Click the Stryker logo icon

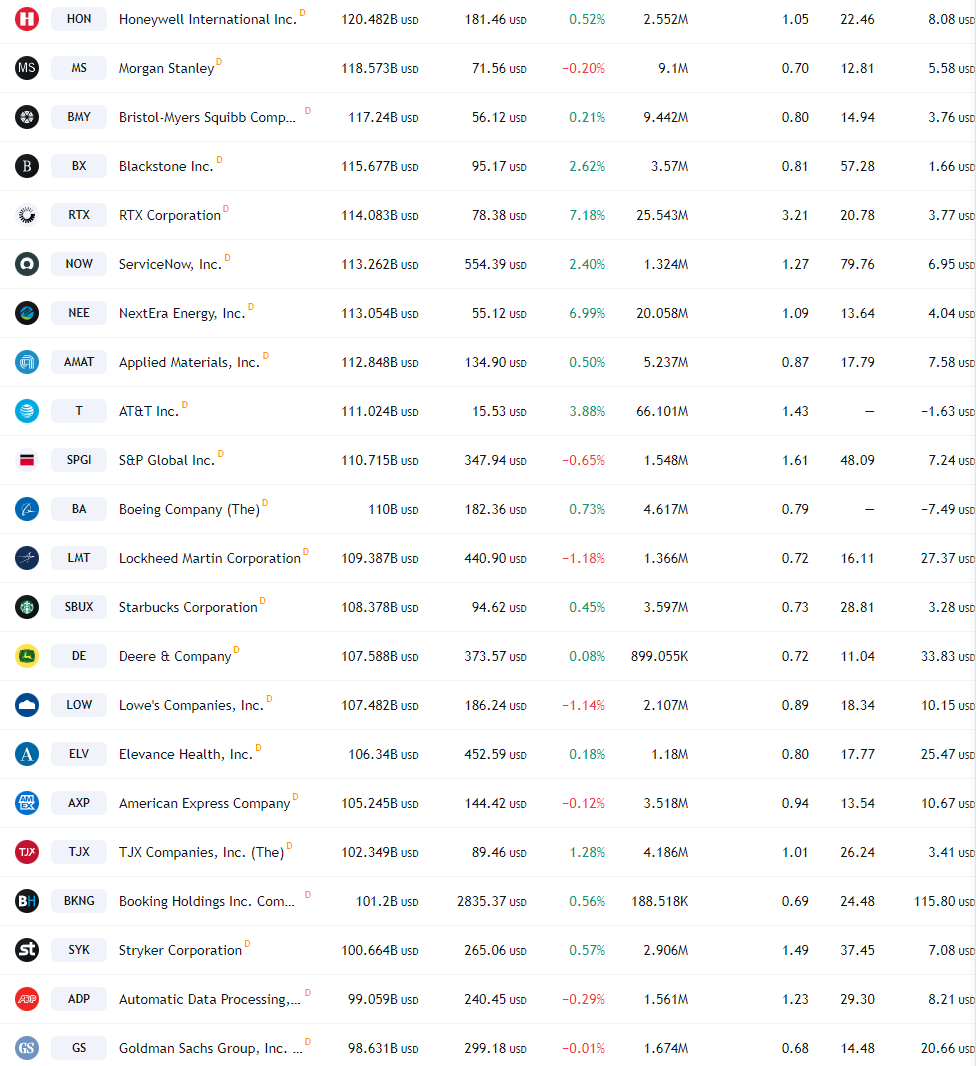(x=27, y=949)
